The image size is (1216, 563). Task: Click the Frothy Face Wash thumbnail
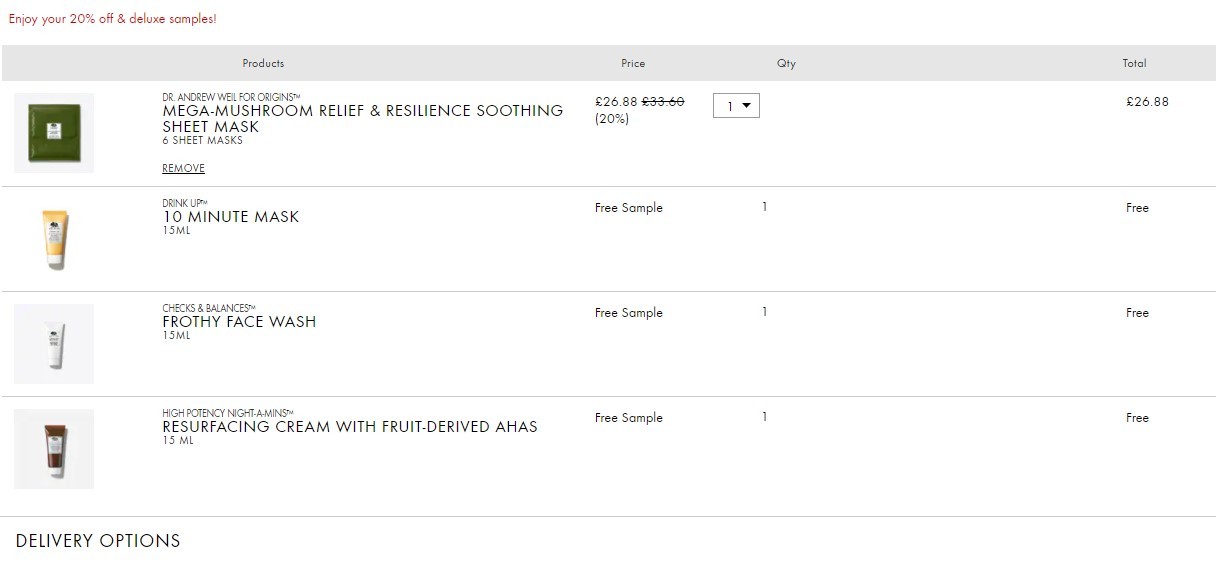pyautogui.click(x=54, y=343)
